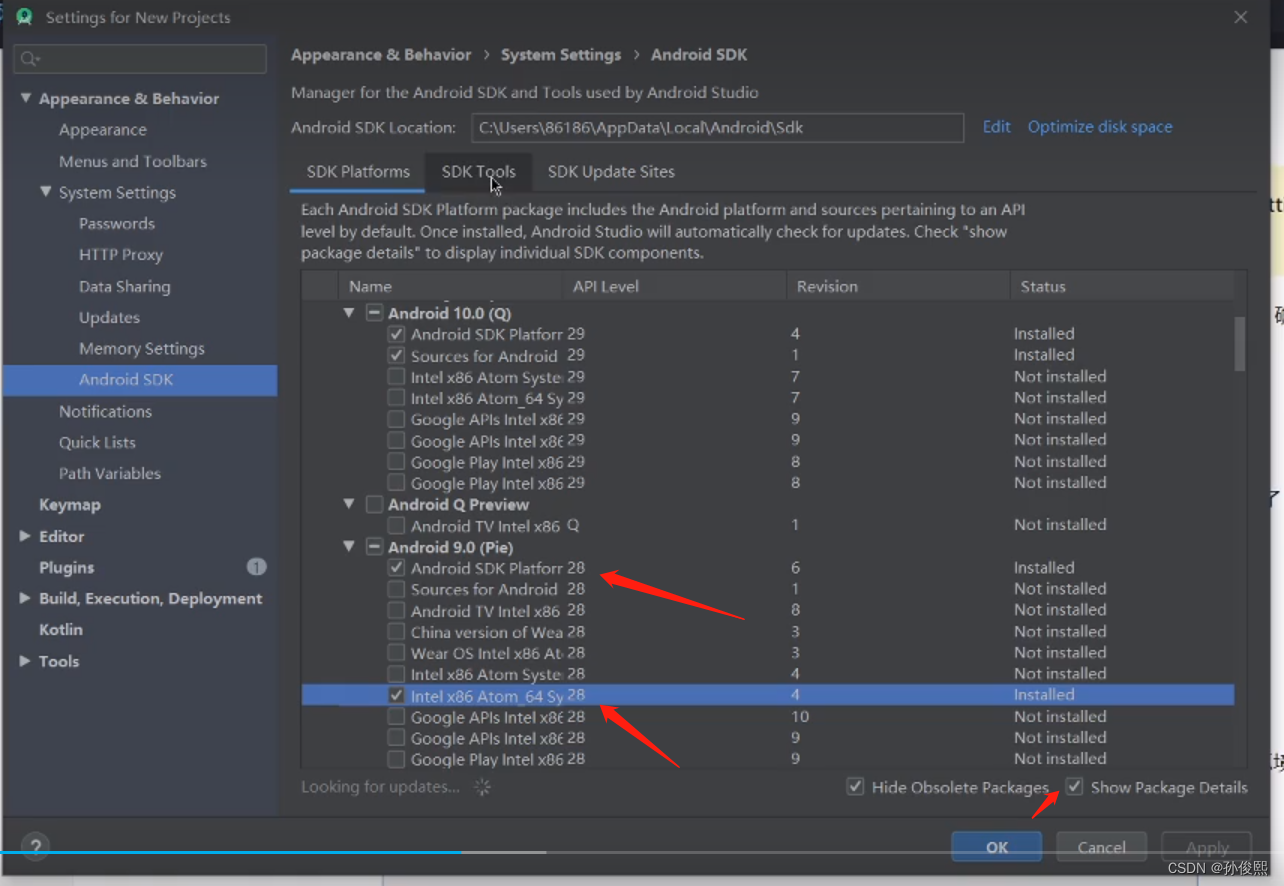Check China version of Wear 28 checkbox

pyautogui.click(x=396, y=632)
